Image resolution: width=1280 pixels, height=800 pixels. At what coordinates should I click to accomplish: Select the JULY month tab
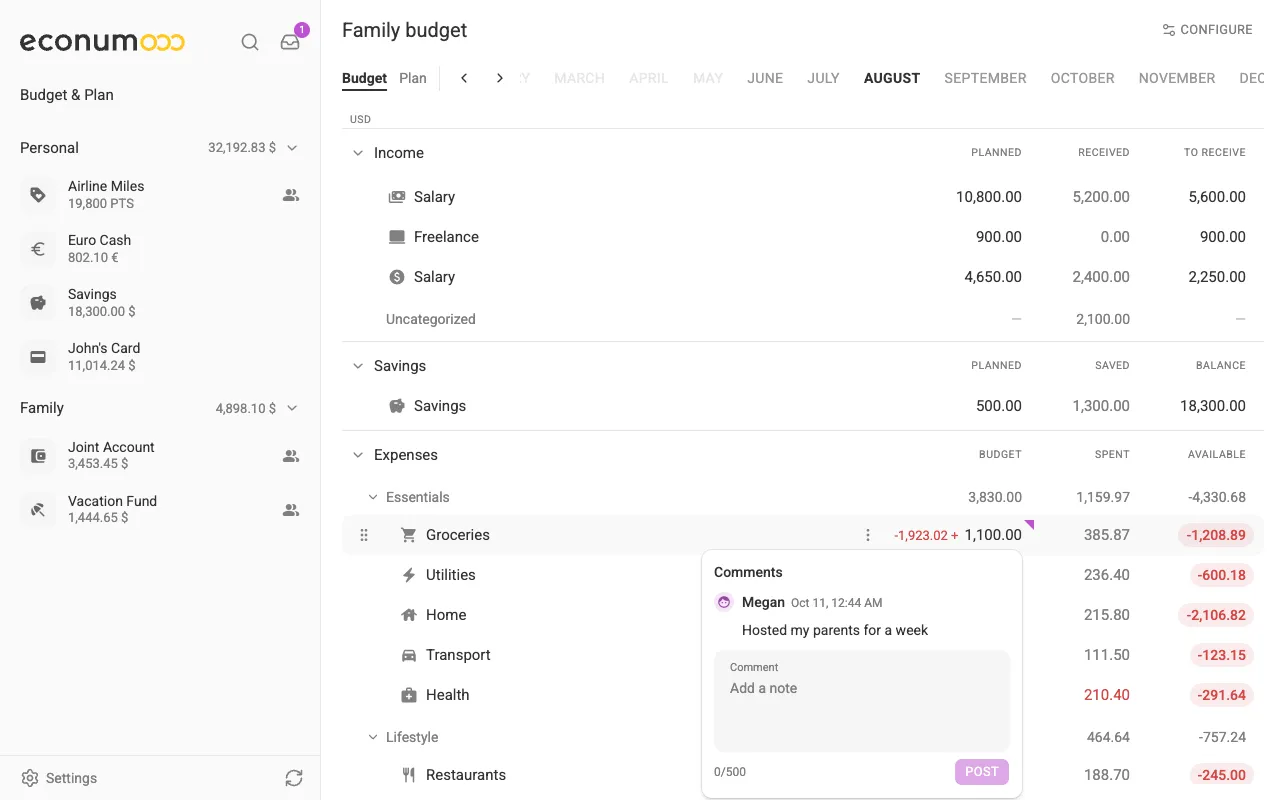click(823, 78)
